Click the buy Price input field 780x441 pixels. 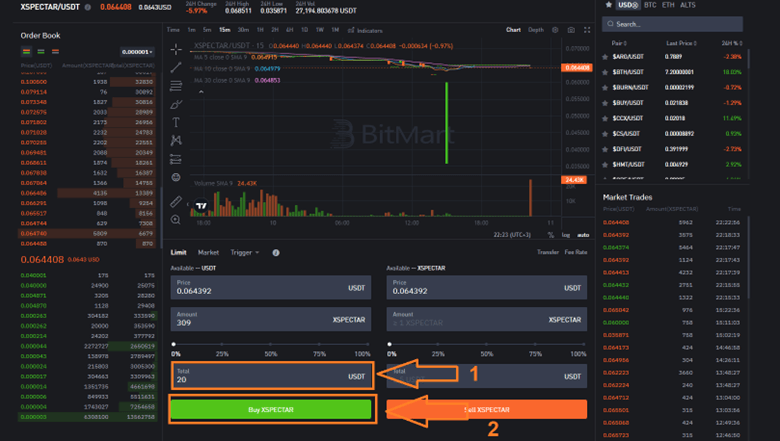(x=271, y=287)
